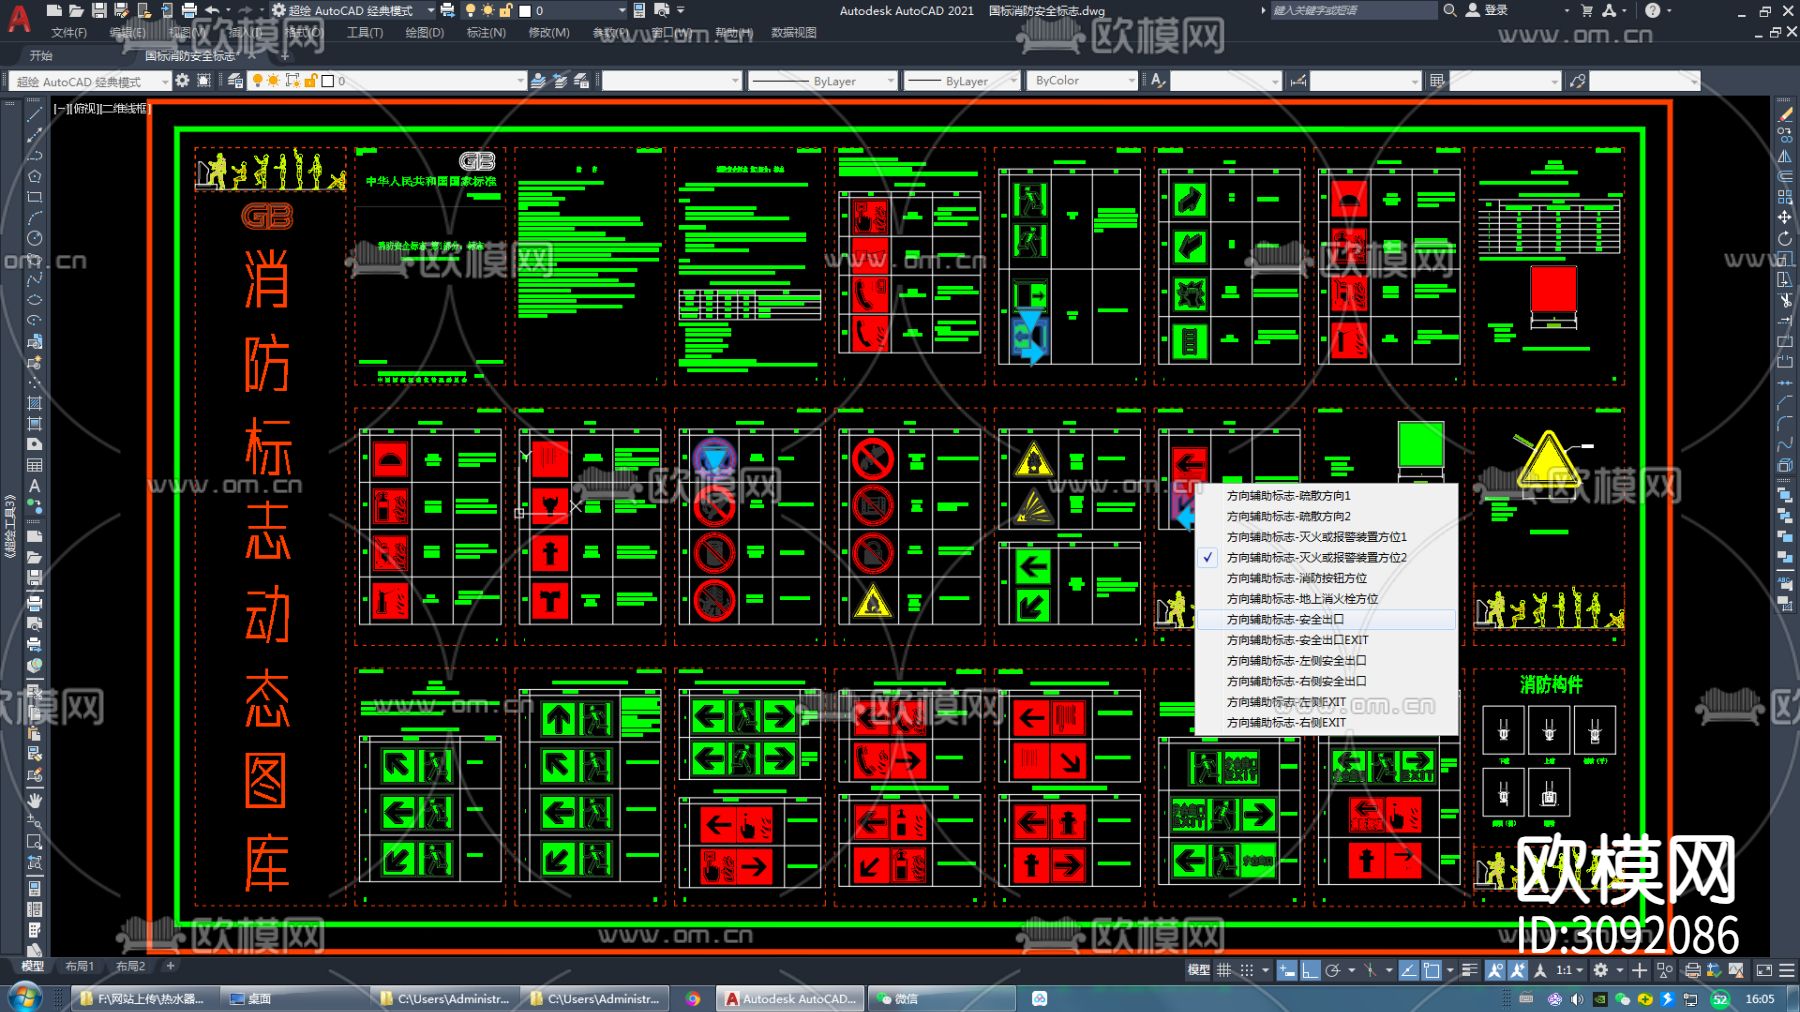Toggle Lineweight display in the status bar
Image resolution: width=1800 pixels, height=1012 pixels.
coord(1469,970)
